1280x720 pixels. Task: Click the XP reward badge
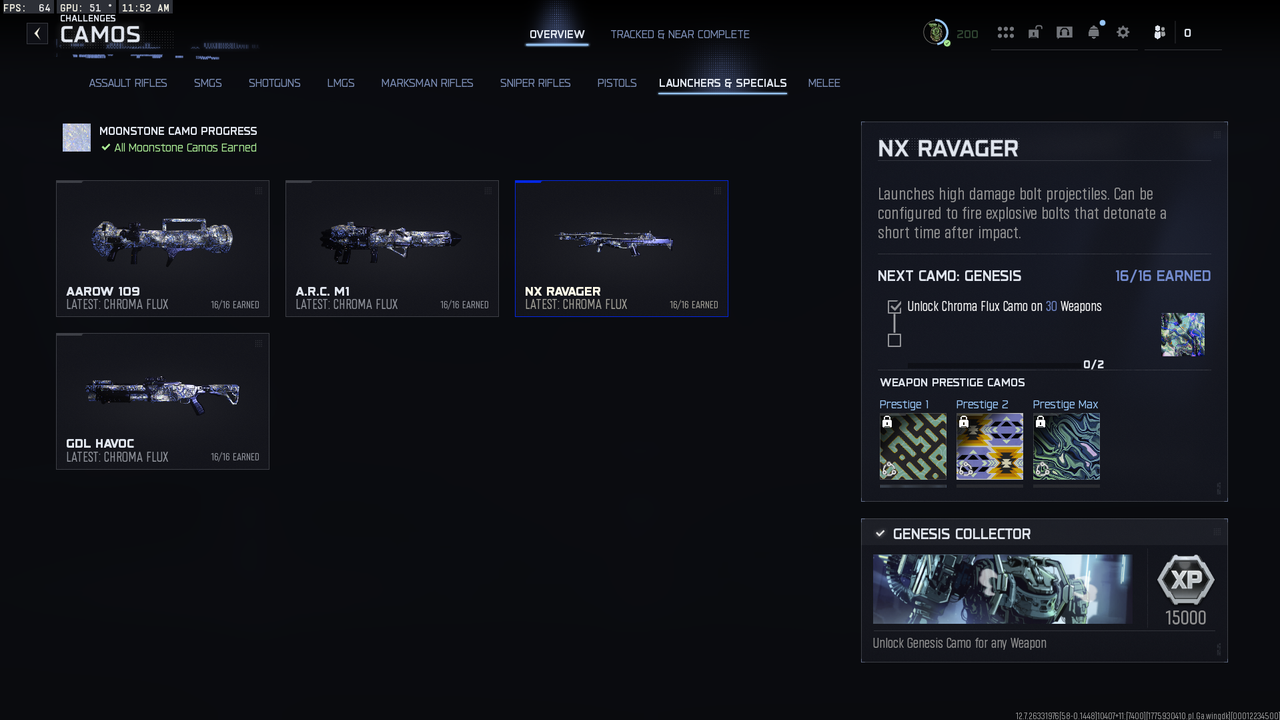[1185, 579]
